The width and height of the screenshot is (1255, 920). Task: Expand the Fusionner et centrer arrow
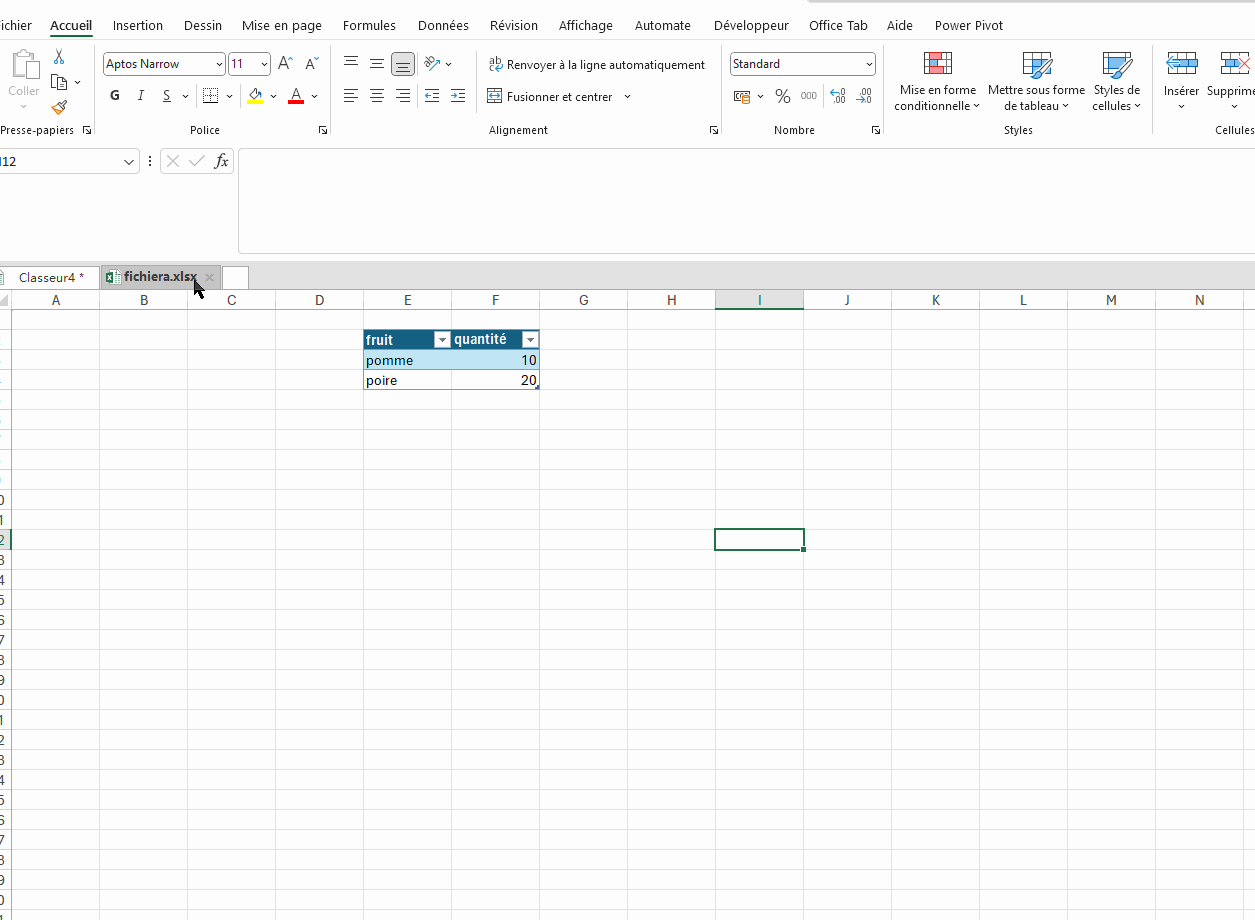tap(627, 96)
